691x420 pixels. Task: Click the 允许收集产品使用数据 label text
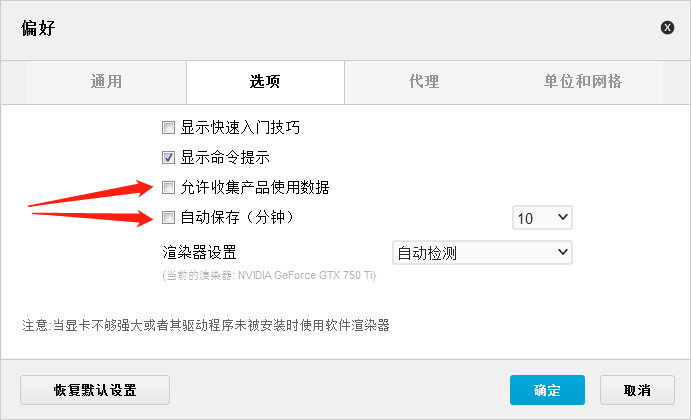pyautogui.click(x=255, y=187)
